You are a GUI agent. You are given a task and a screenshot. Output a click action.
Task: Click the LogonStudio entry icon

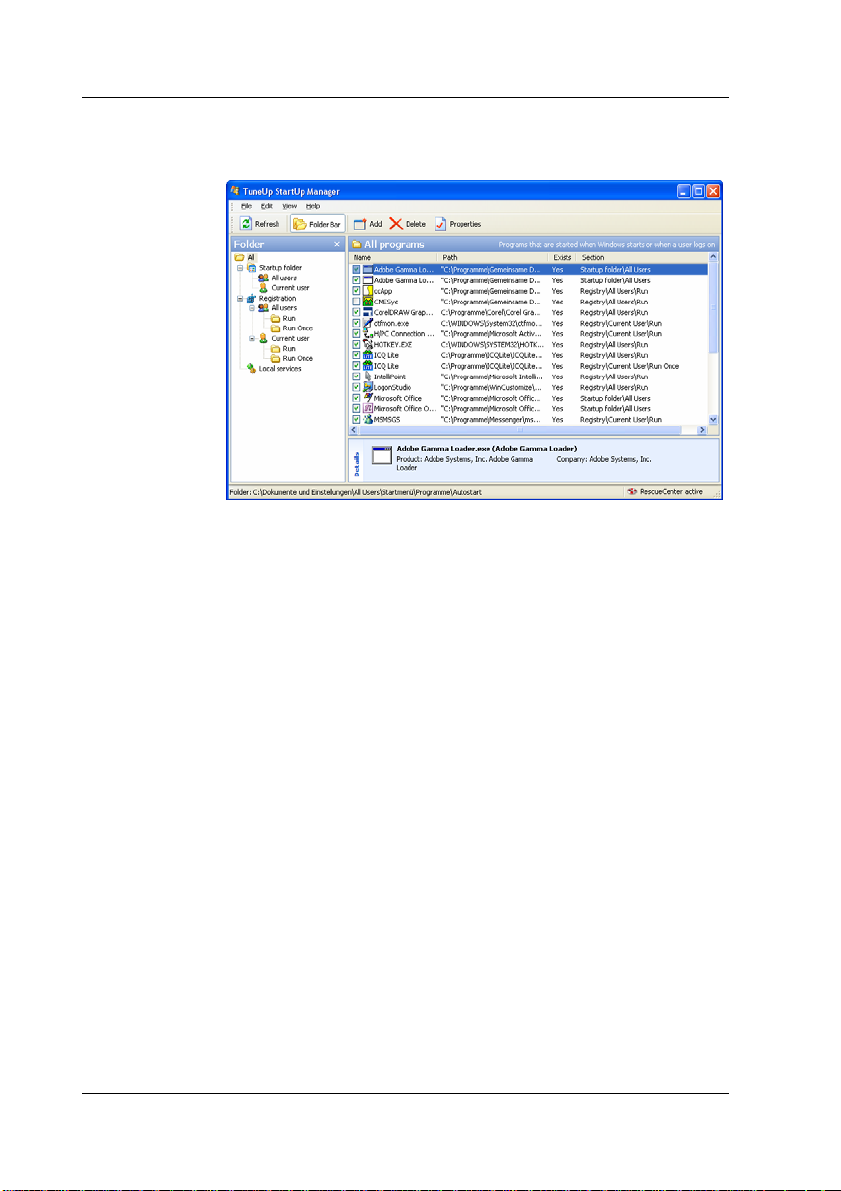[x=368, y=387]
